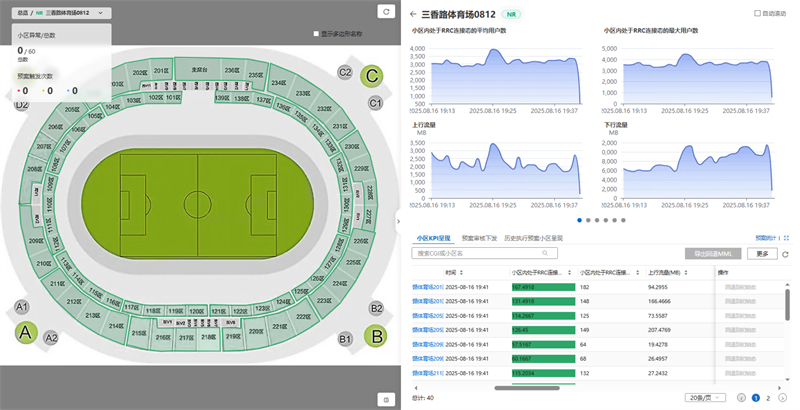Open the 20条/页 page size dropdown
This screenshot has width=800, height=410.
[706, 397]
